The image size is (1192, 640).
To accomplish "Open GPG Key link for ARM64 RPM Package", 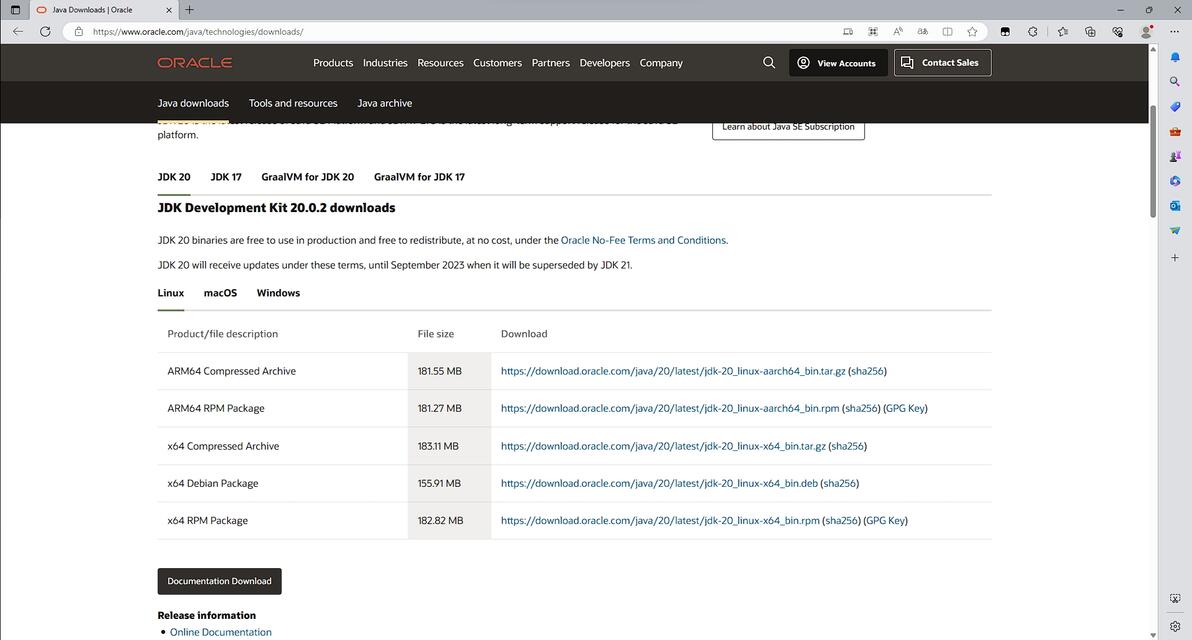I will 905,408.
